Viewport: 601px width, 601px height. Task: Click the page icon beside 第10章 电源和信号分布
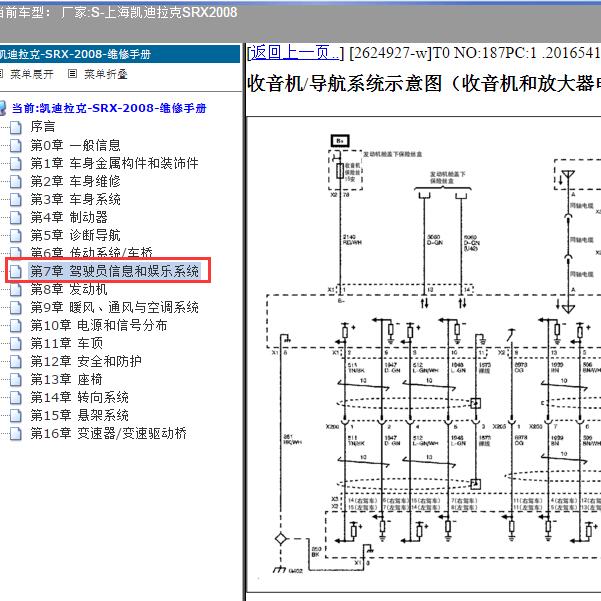(x=16, y=325)
